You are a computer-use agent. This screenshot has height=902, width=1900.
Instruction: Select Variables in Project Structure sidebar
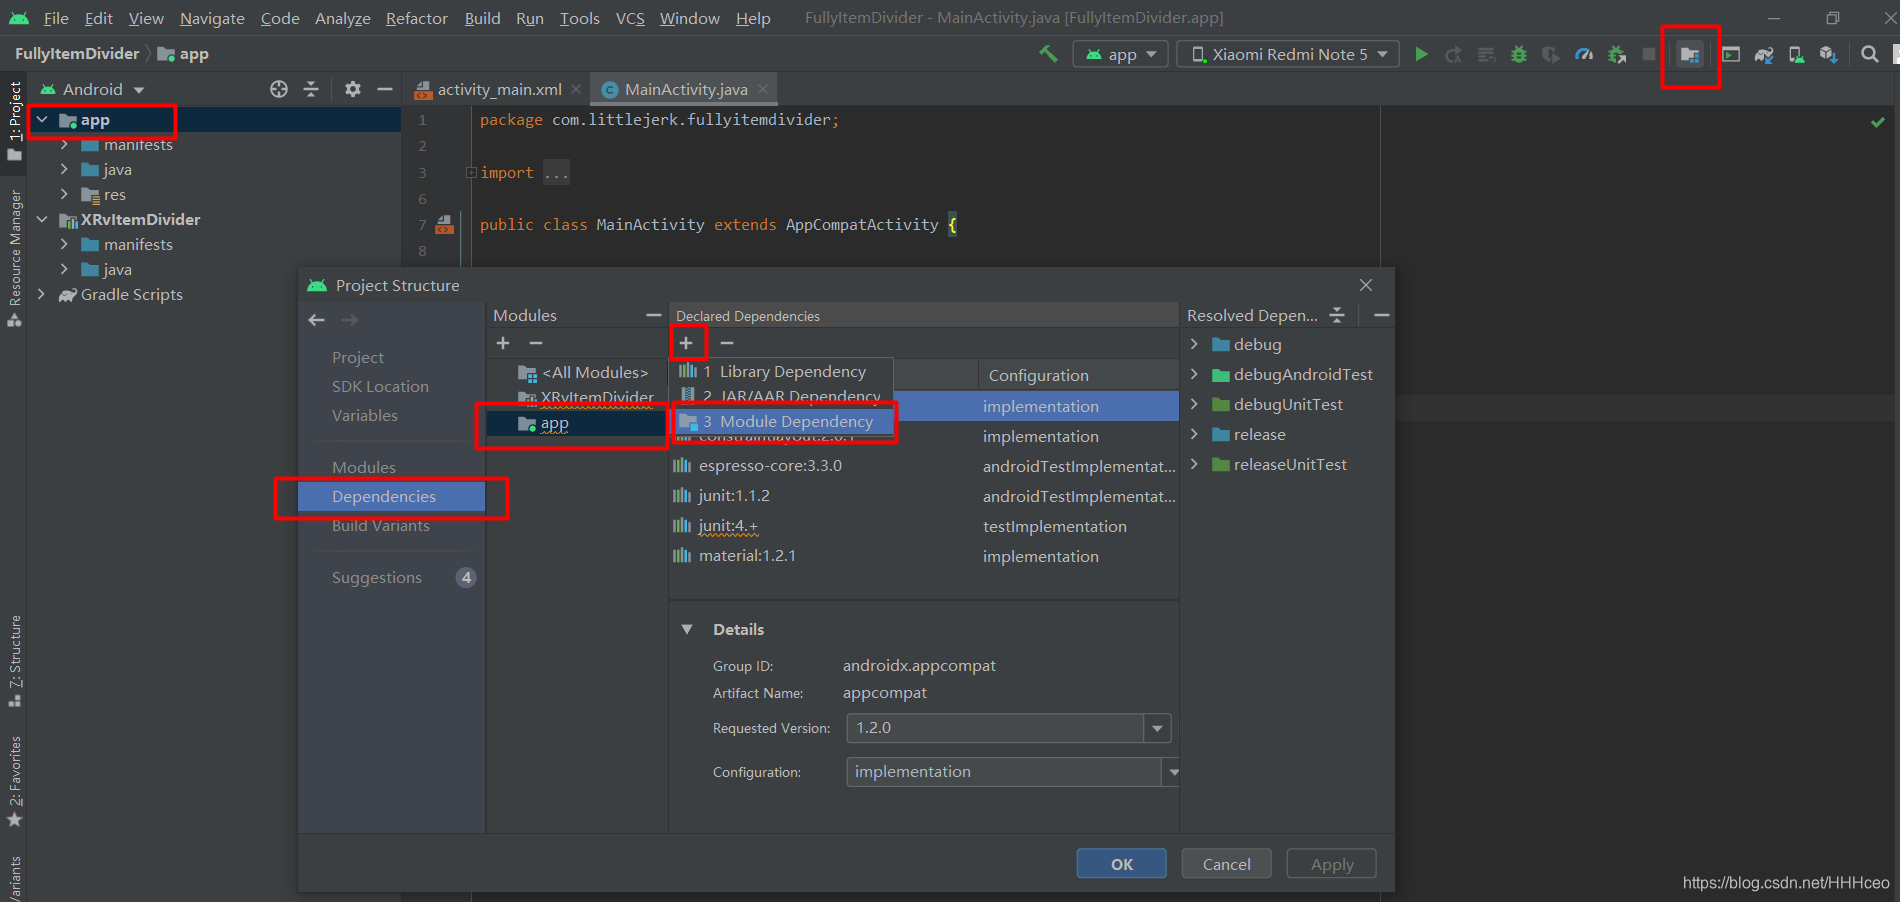point(365,415)
